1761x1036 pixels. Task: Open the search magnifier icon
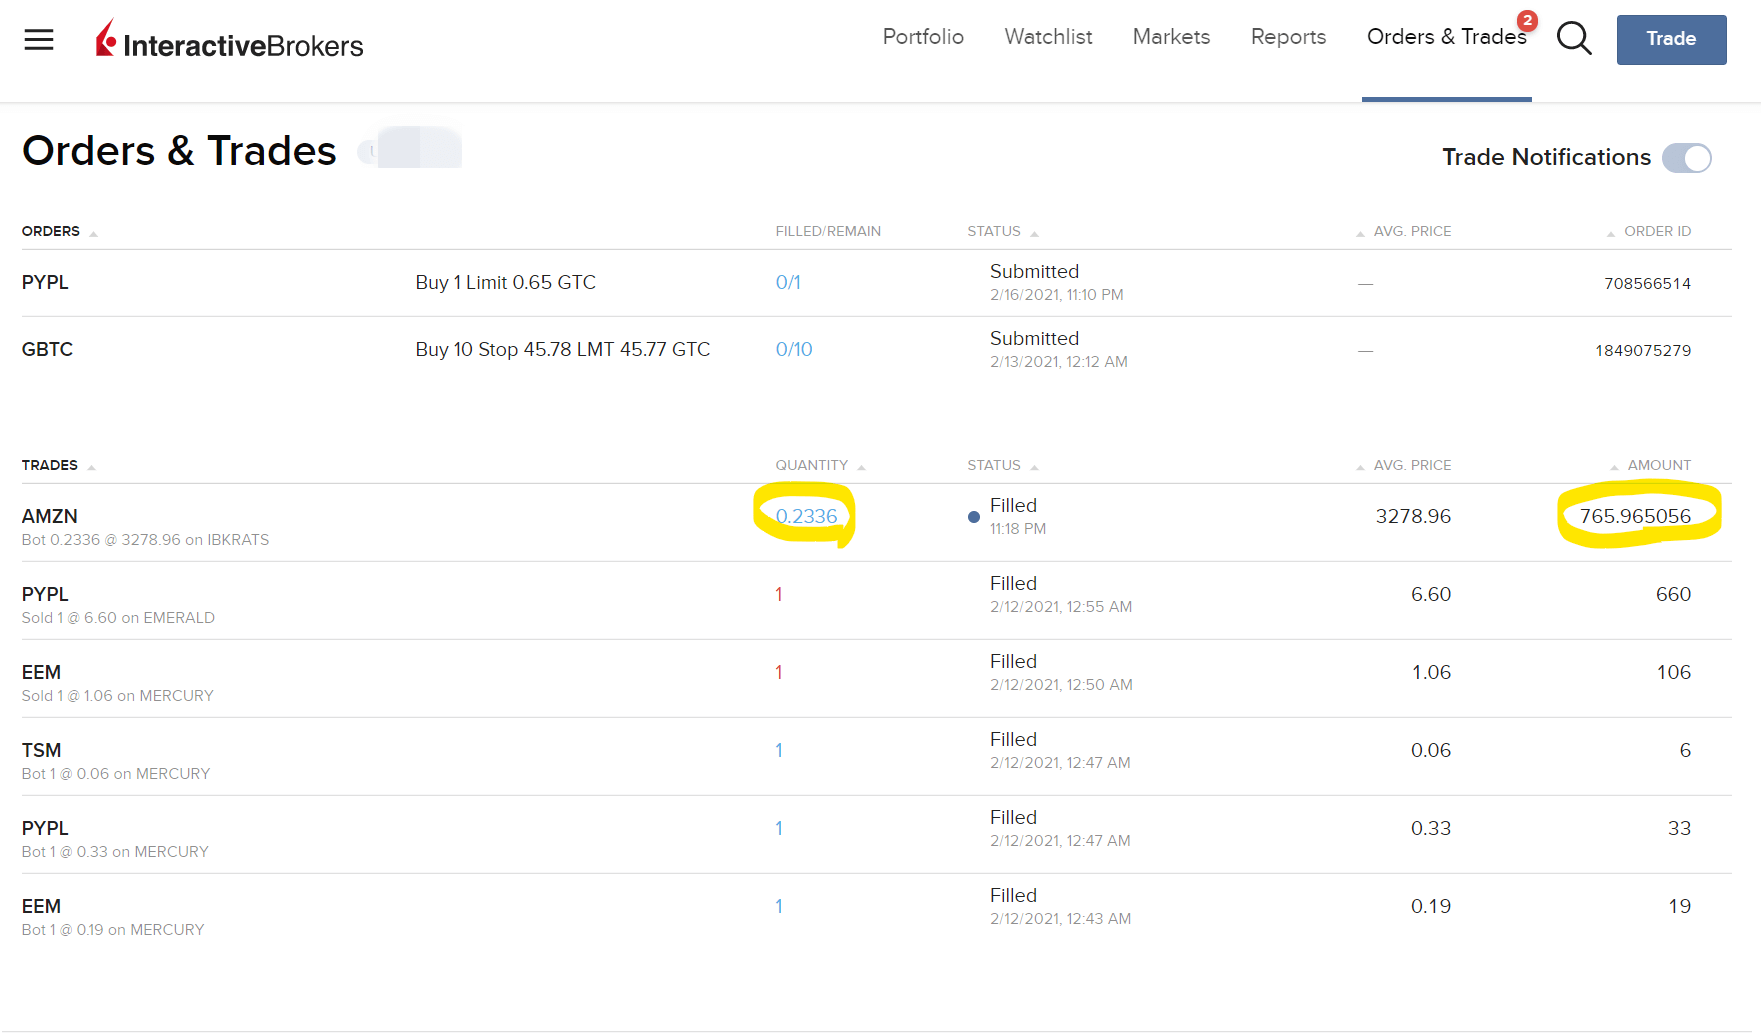pos(1573,39)
